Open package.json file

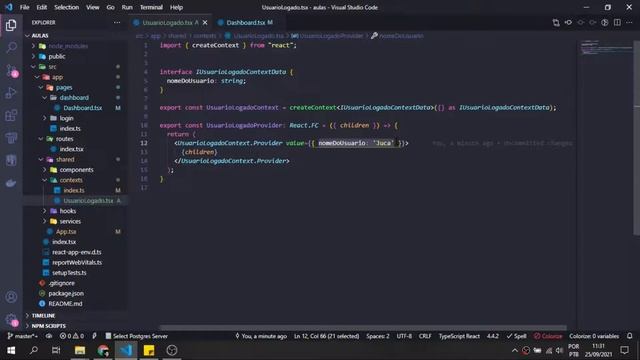click(x=66, y=293)
